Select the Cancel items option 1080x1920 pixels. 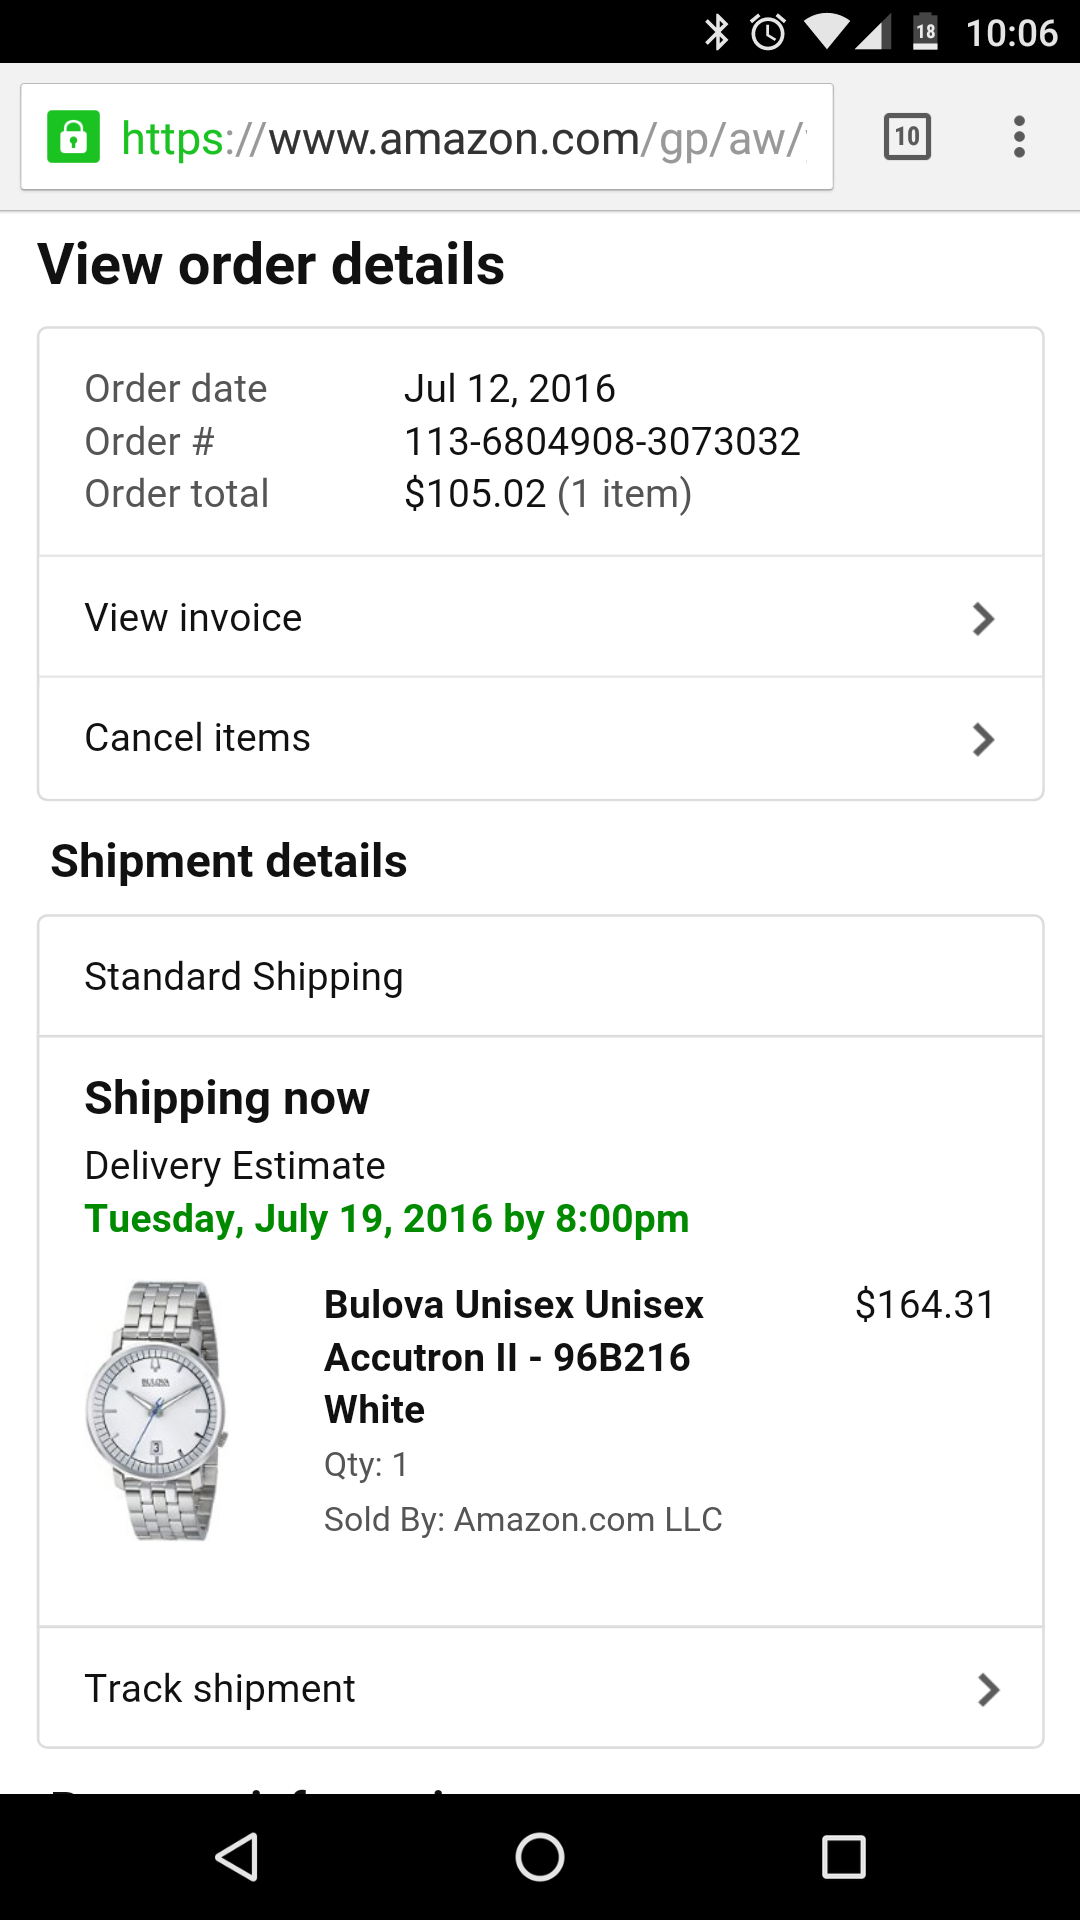click(x=198, y=738)
